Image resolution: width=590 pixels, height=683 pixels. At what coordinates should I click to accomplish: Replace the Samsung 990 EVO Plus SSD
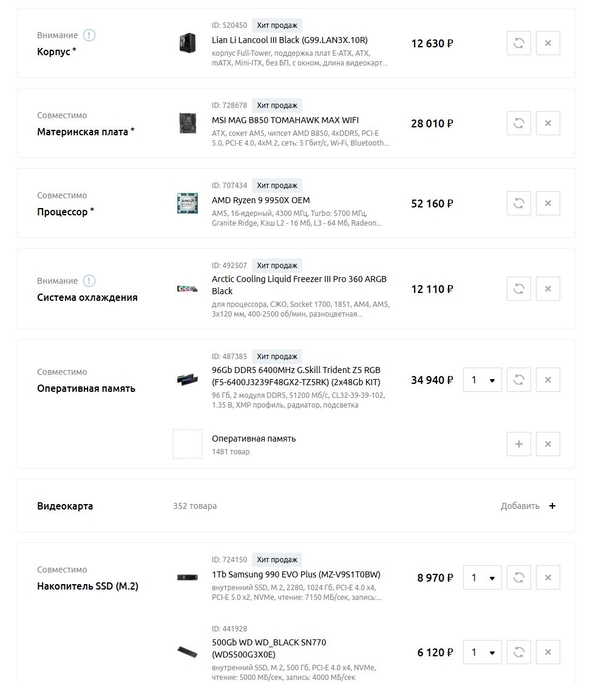519,578
